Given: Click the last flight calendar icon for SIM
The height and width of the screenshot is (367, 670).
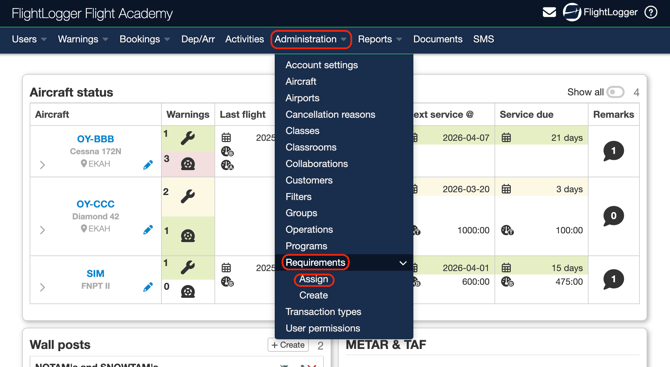Looking at the screenshot, I should (x=226, y=268).
